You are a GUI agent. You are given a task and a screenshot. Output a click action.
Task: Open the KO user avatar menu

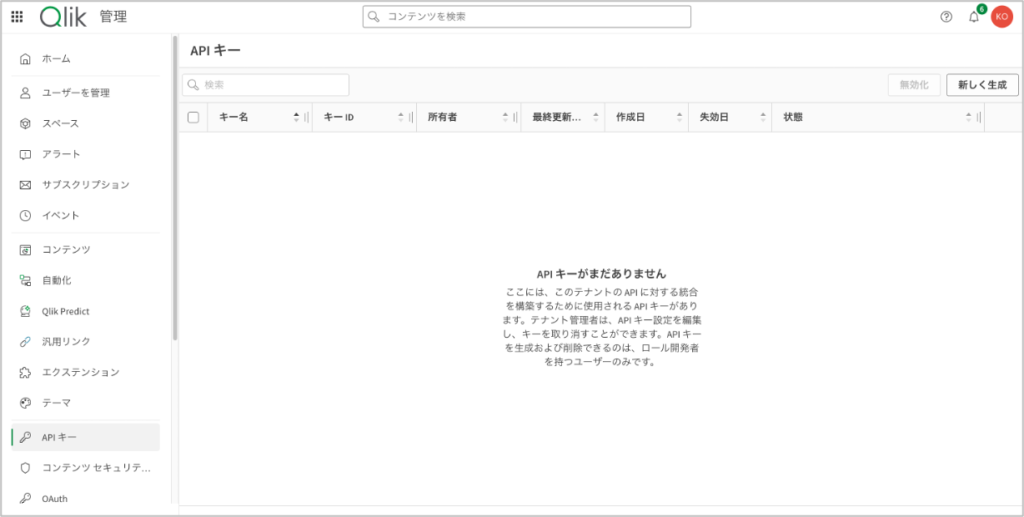(x=1001, y=17)
